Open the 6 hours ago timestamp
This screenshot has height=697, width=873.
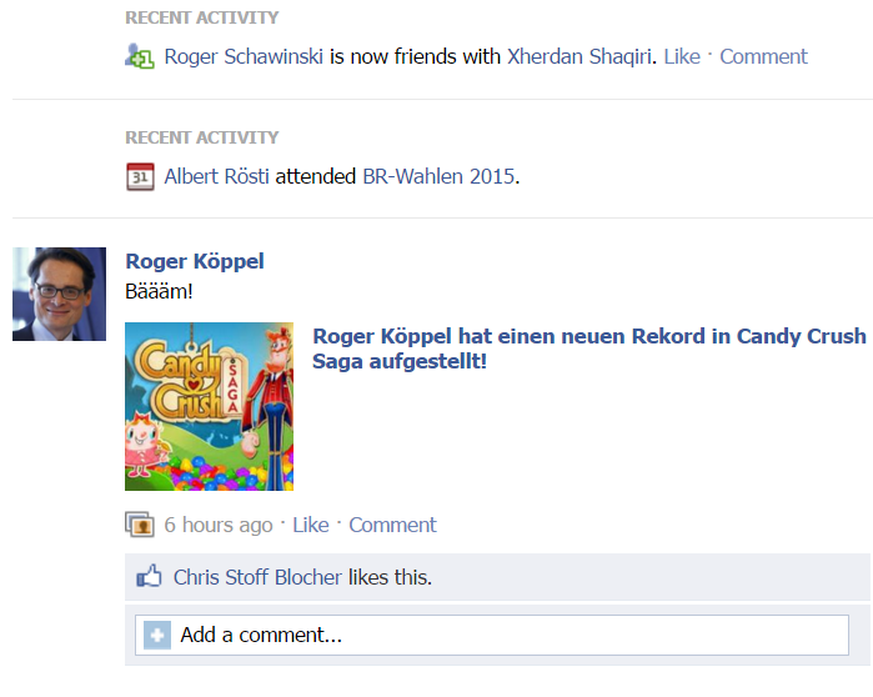click(218, 525)
